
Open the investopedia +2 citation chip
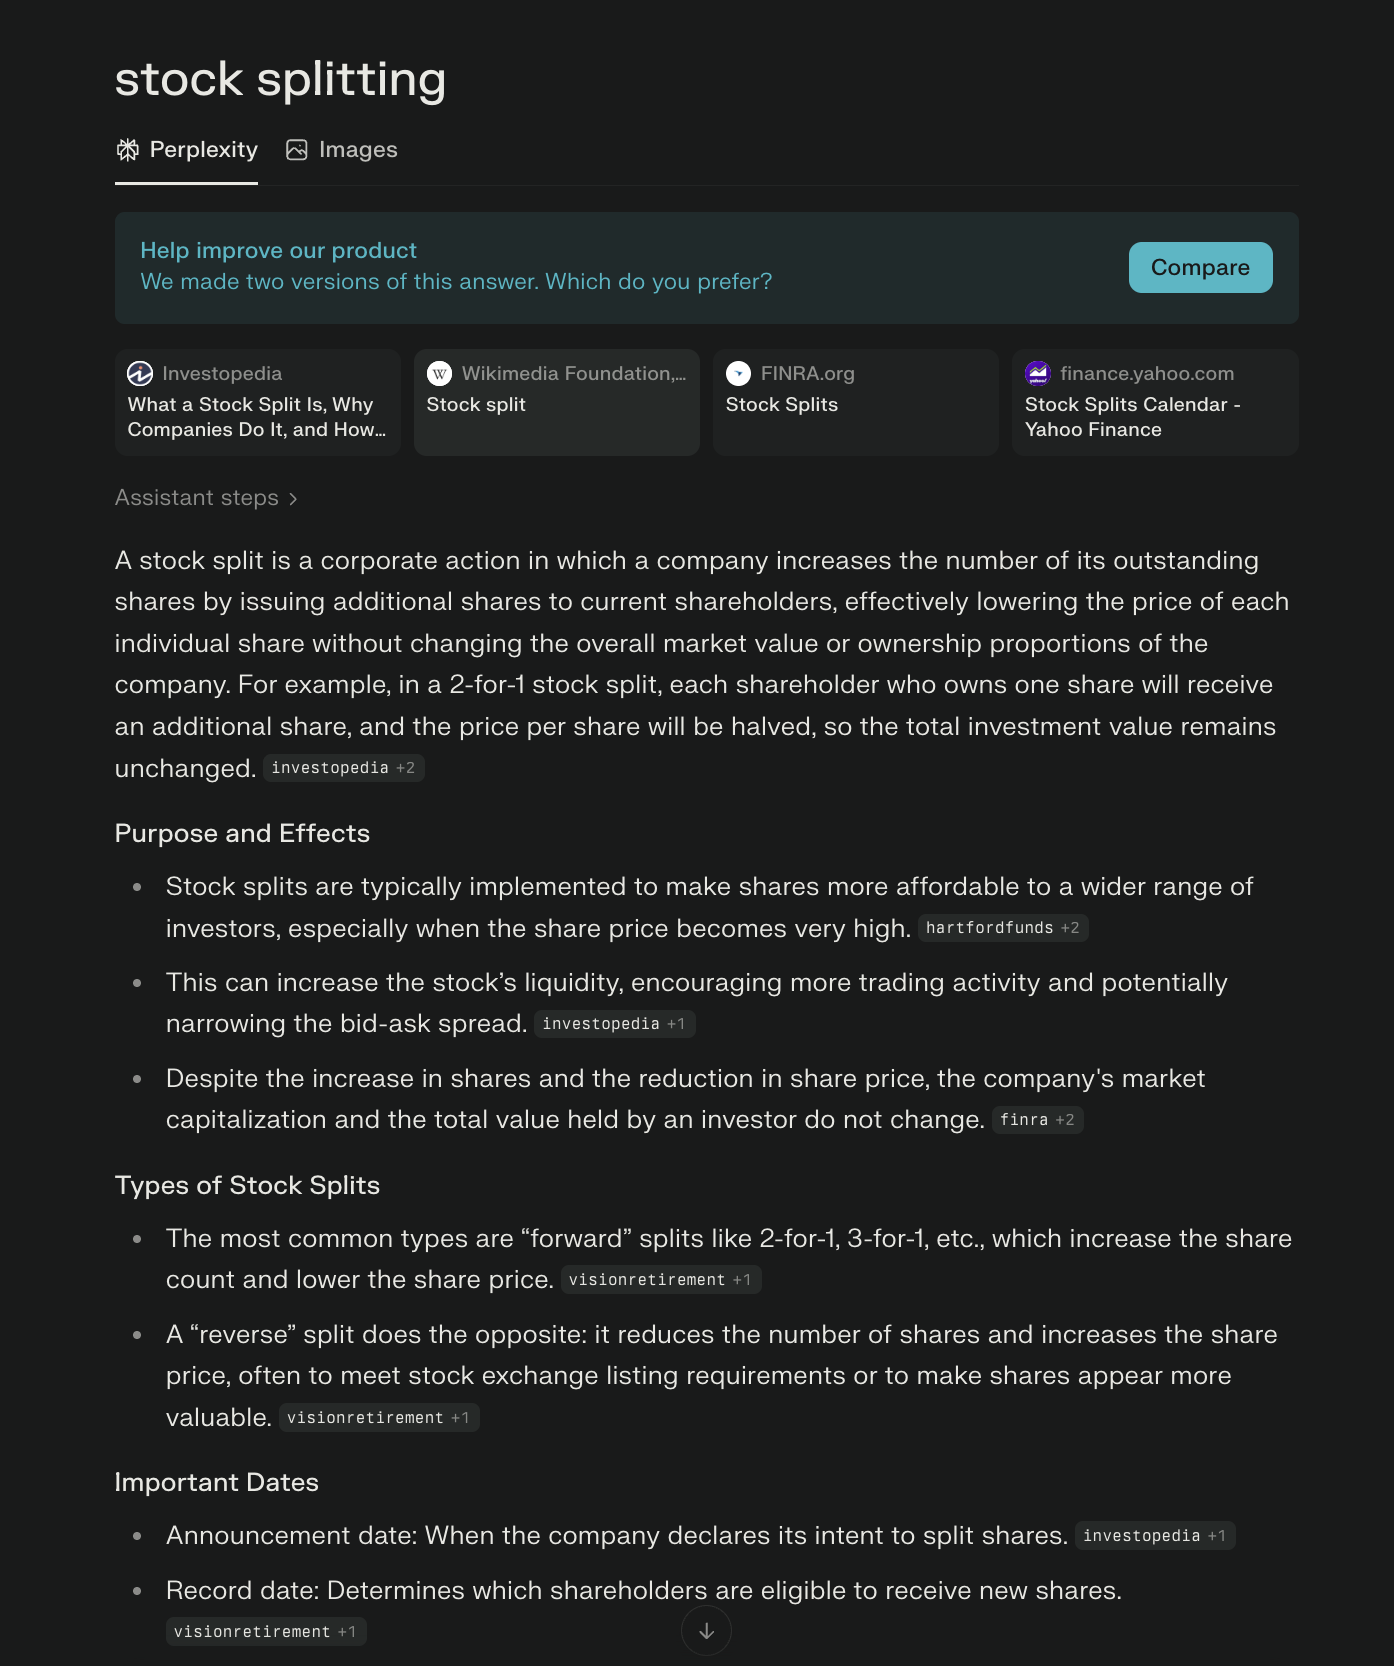343,768
